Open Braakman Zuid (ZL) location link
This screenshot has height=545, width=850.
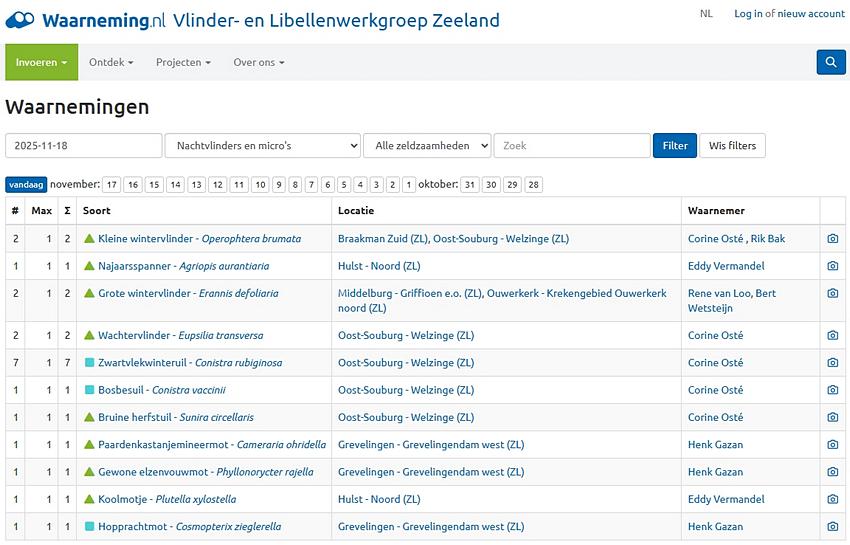point(383,239)
